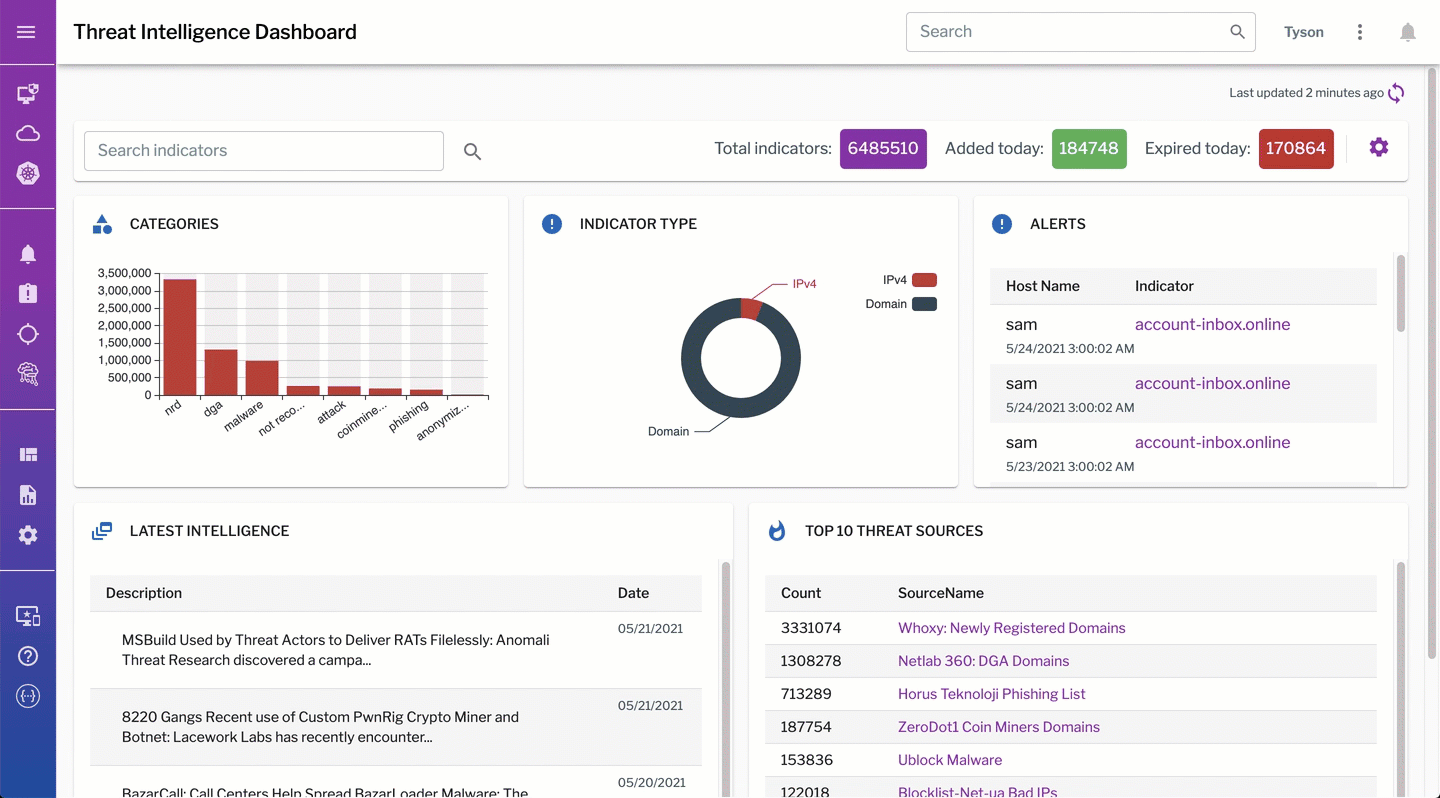Click the Last updated 2 minutes ago text

(1306, 93)
